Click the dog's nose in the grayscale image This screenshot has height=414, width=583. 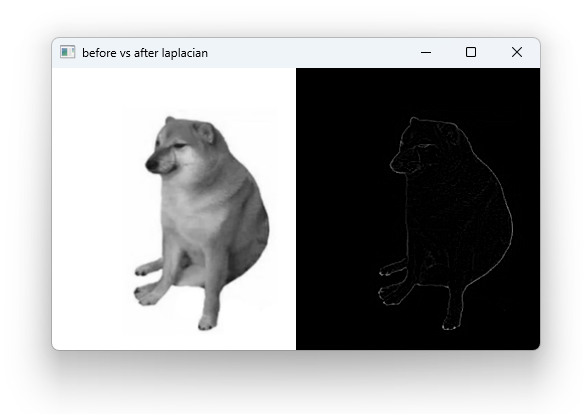pos(151,164)
